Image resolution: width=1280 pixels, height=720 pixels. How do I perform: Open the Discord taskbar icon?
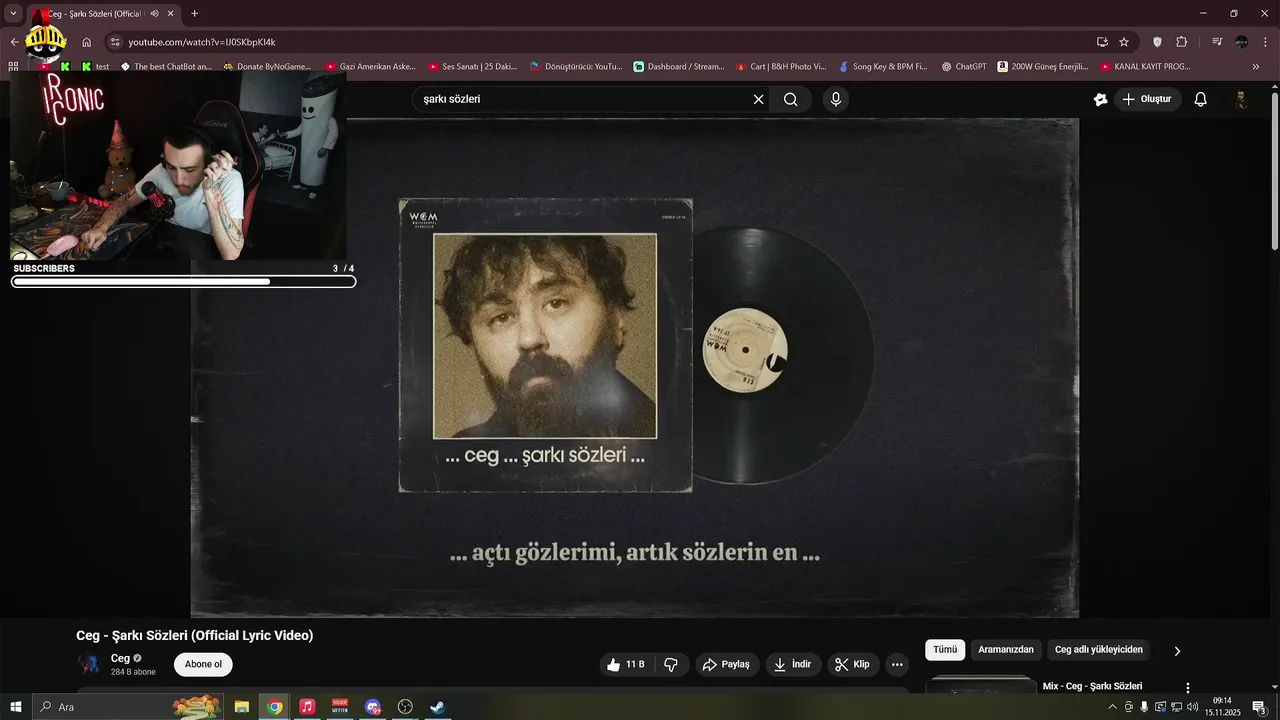tap(373, 707)
